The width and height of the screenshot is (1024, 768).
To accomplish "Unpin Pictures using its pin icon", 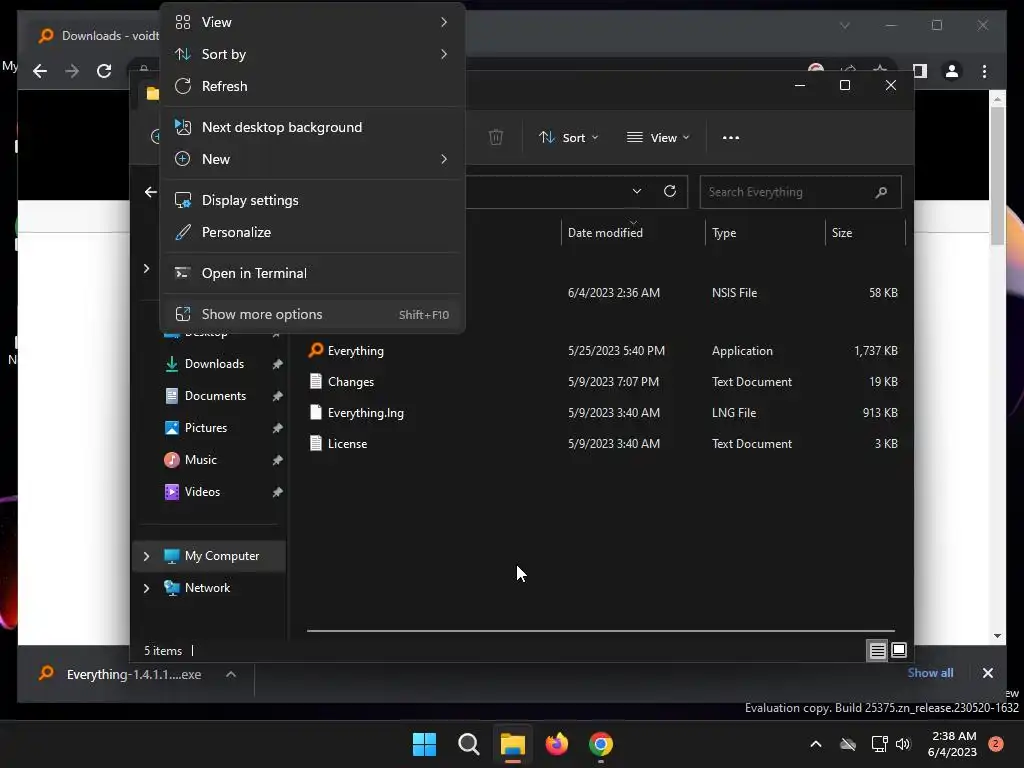I will [278, 428].
